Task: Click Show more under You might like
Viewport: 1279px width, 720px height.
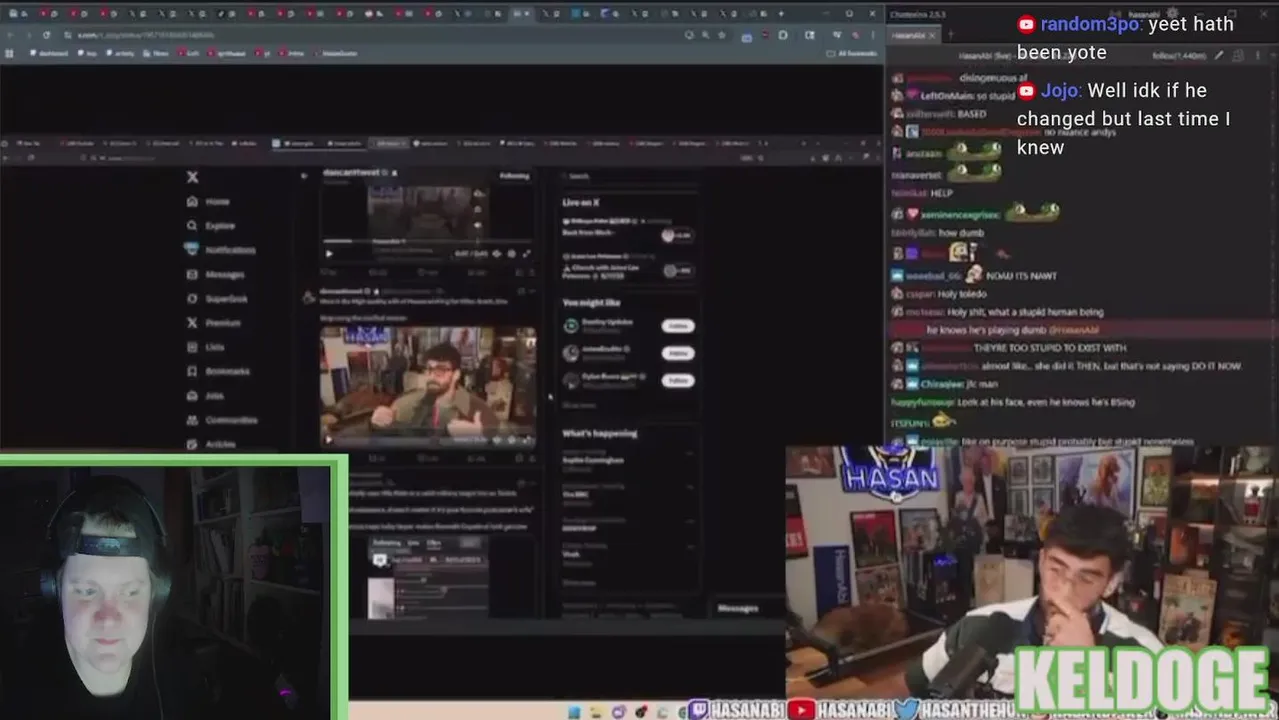Action: pos(579,405)
